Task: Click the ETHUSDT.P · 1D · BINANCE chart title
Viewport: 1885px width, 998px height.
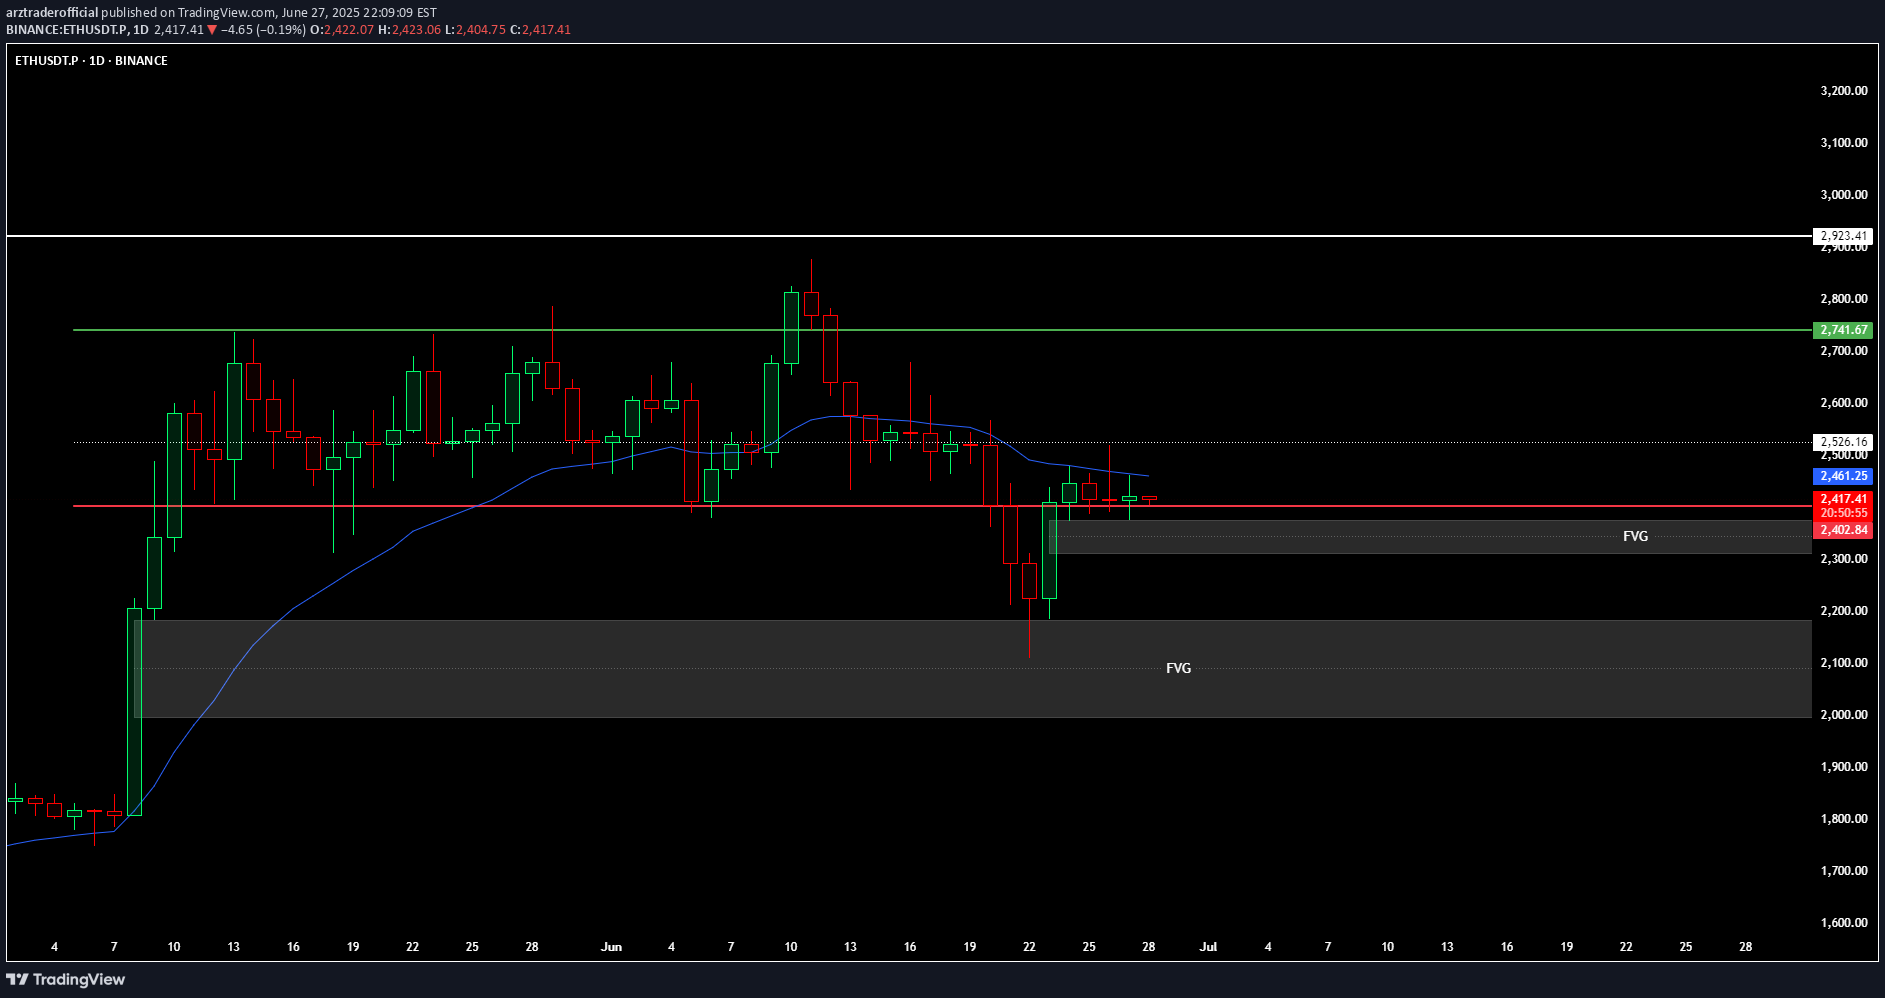Action: (91, 61)
